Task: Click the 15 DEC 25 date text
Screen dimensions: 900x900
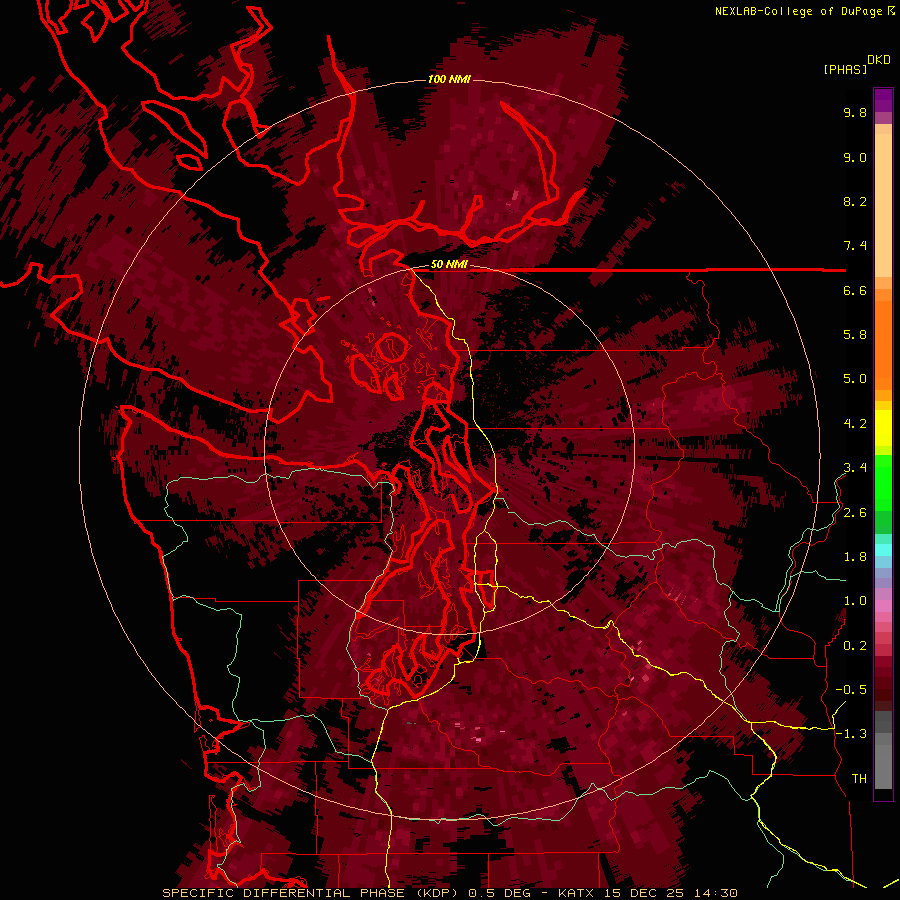Action: tap(646, 893)
